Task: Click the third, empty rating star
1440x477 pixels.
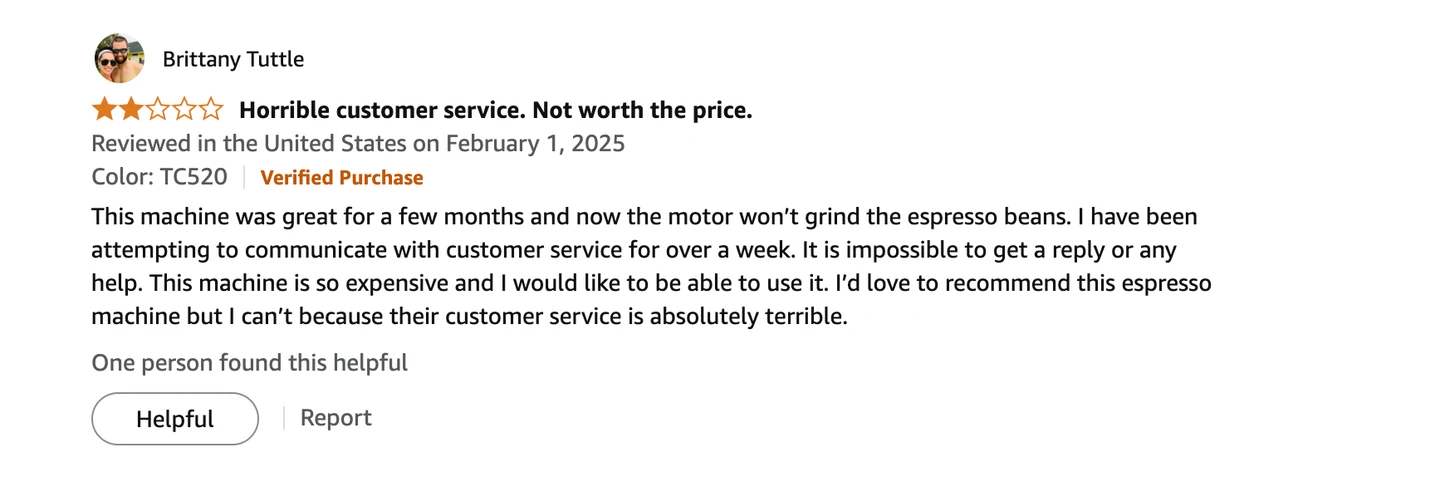Action: (158, 109)
